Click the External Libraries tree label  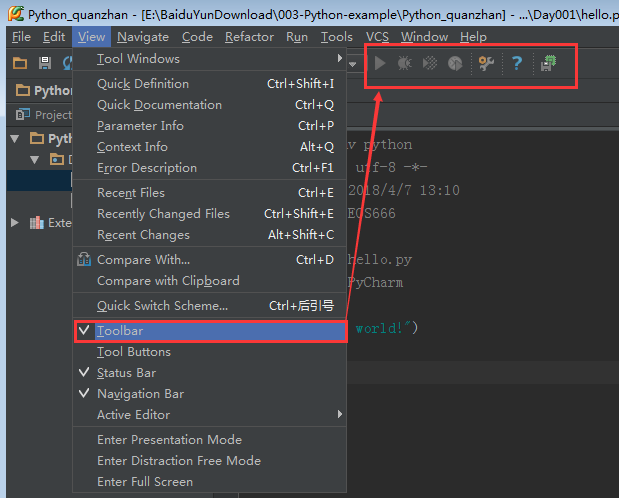click(x=60, y=223)
